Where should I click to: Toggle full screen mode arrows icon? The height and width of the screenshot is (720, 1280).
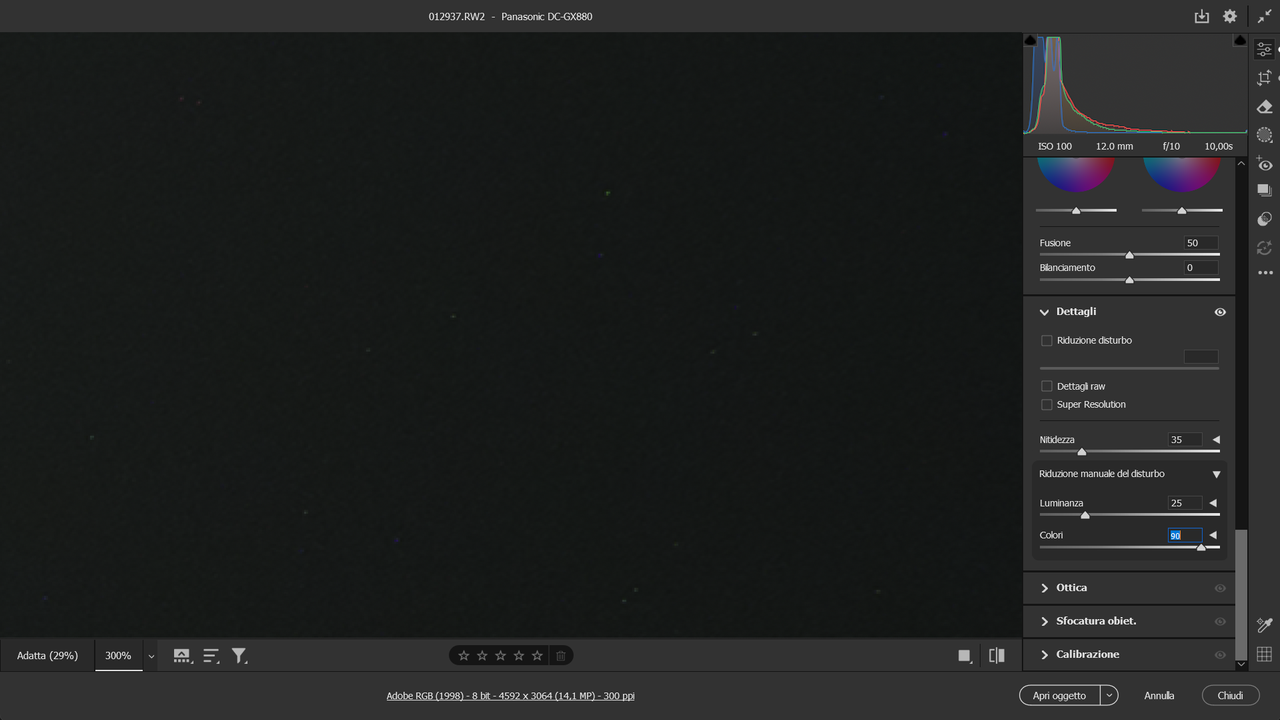(x=1264, y=17)
